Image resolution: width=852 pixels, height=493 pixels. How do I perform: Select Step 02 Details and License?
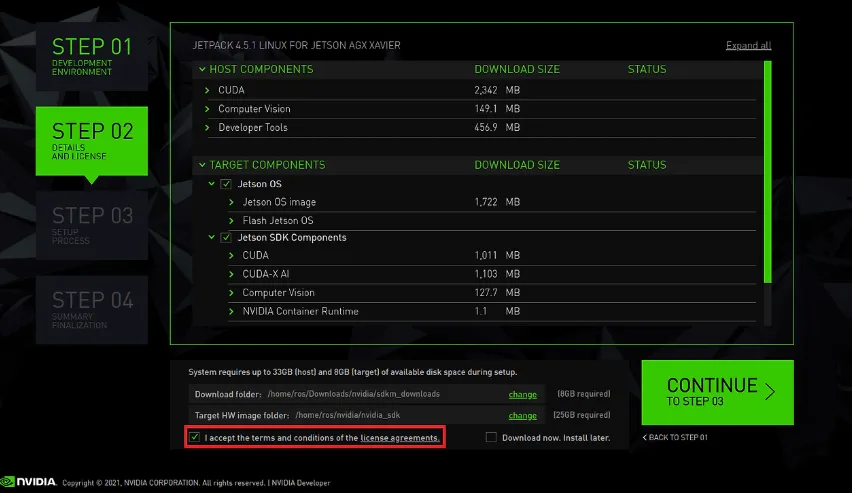coord(92,141)
